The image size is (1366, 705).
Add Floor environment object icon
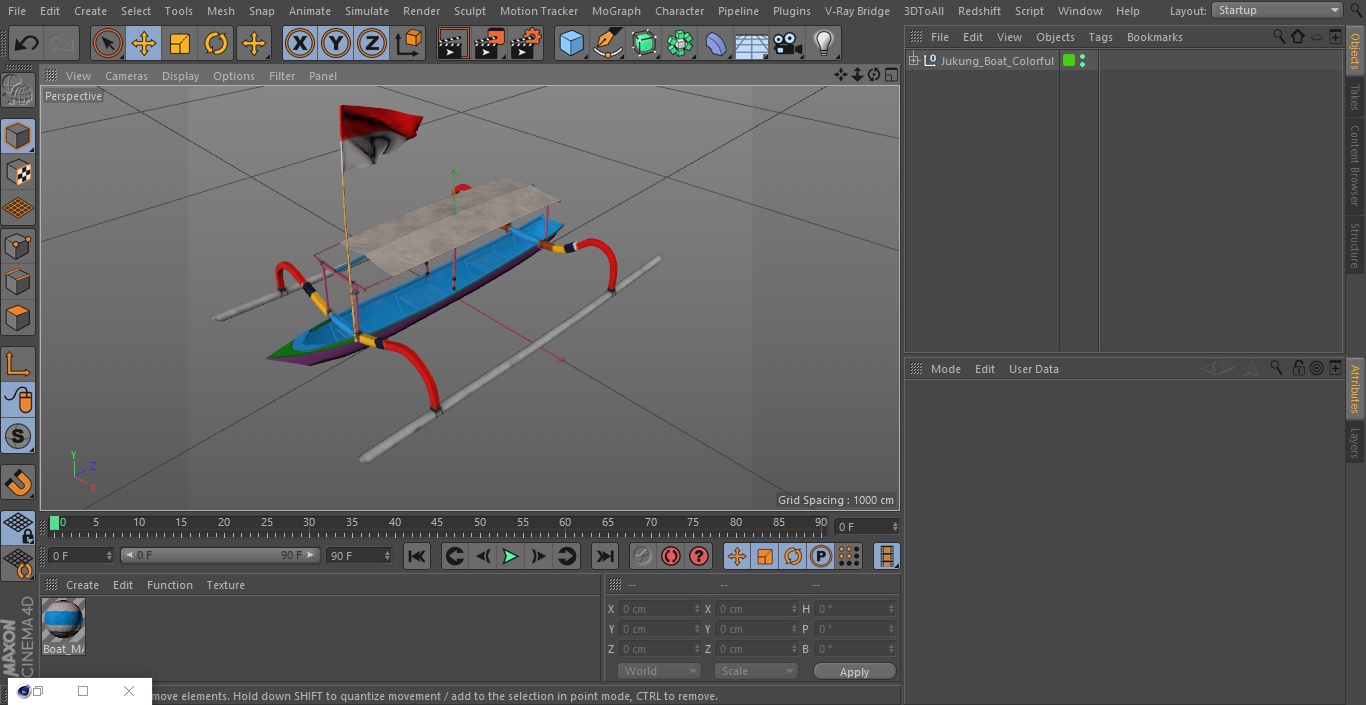click(x=752, y=43)
